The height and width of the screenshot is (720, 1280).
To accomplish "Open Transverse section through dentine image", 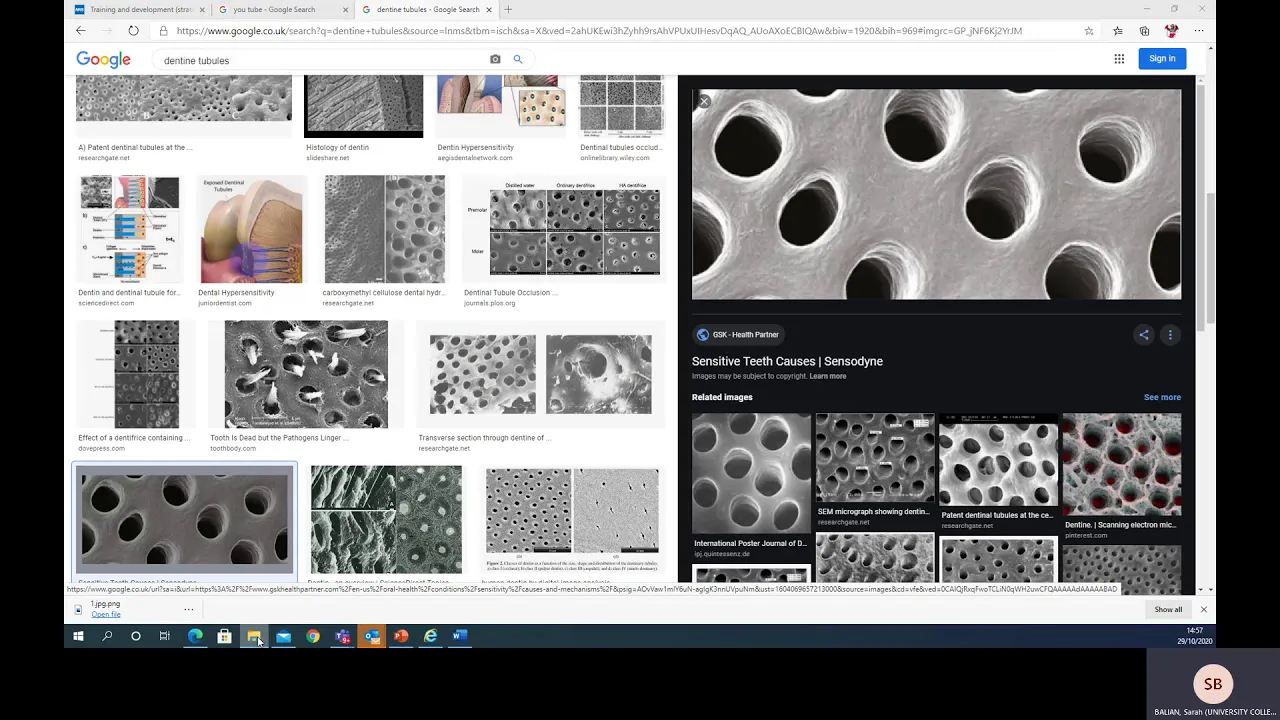I will [x=540, y=374].
